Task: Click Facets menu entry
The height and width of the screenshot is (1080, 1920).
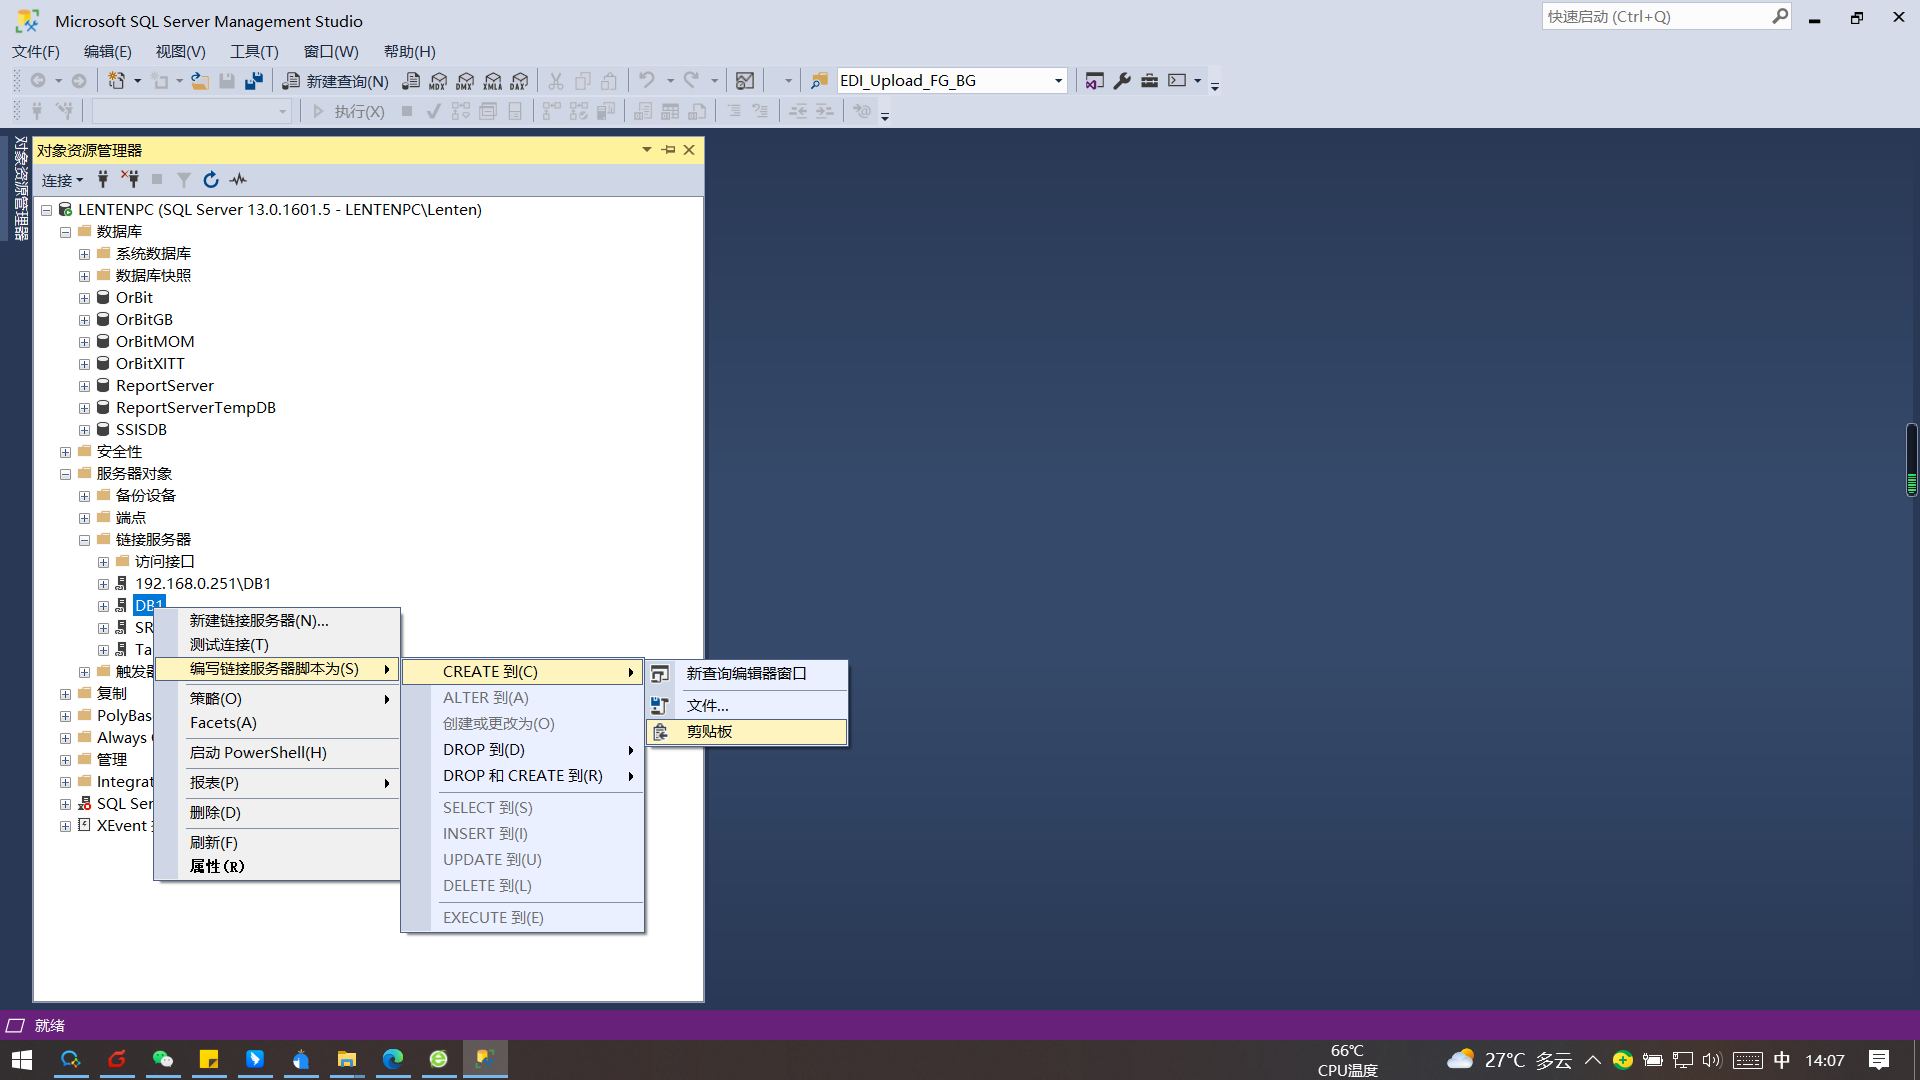Action: point(278,723)
